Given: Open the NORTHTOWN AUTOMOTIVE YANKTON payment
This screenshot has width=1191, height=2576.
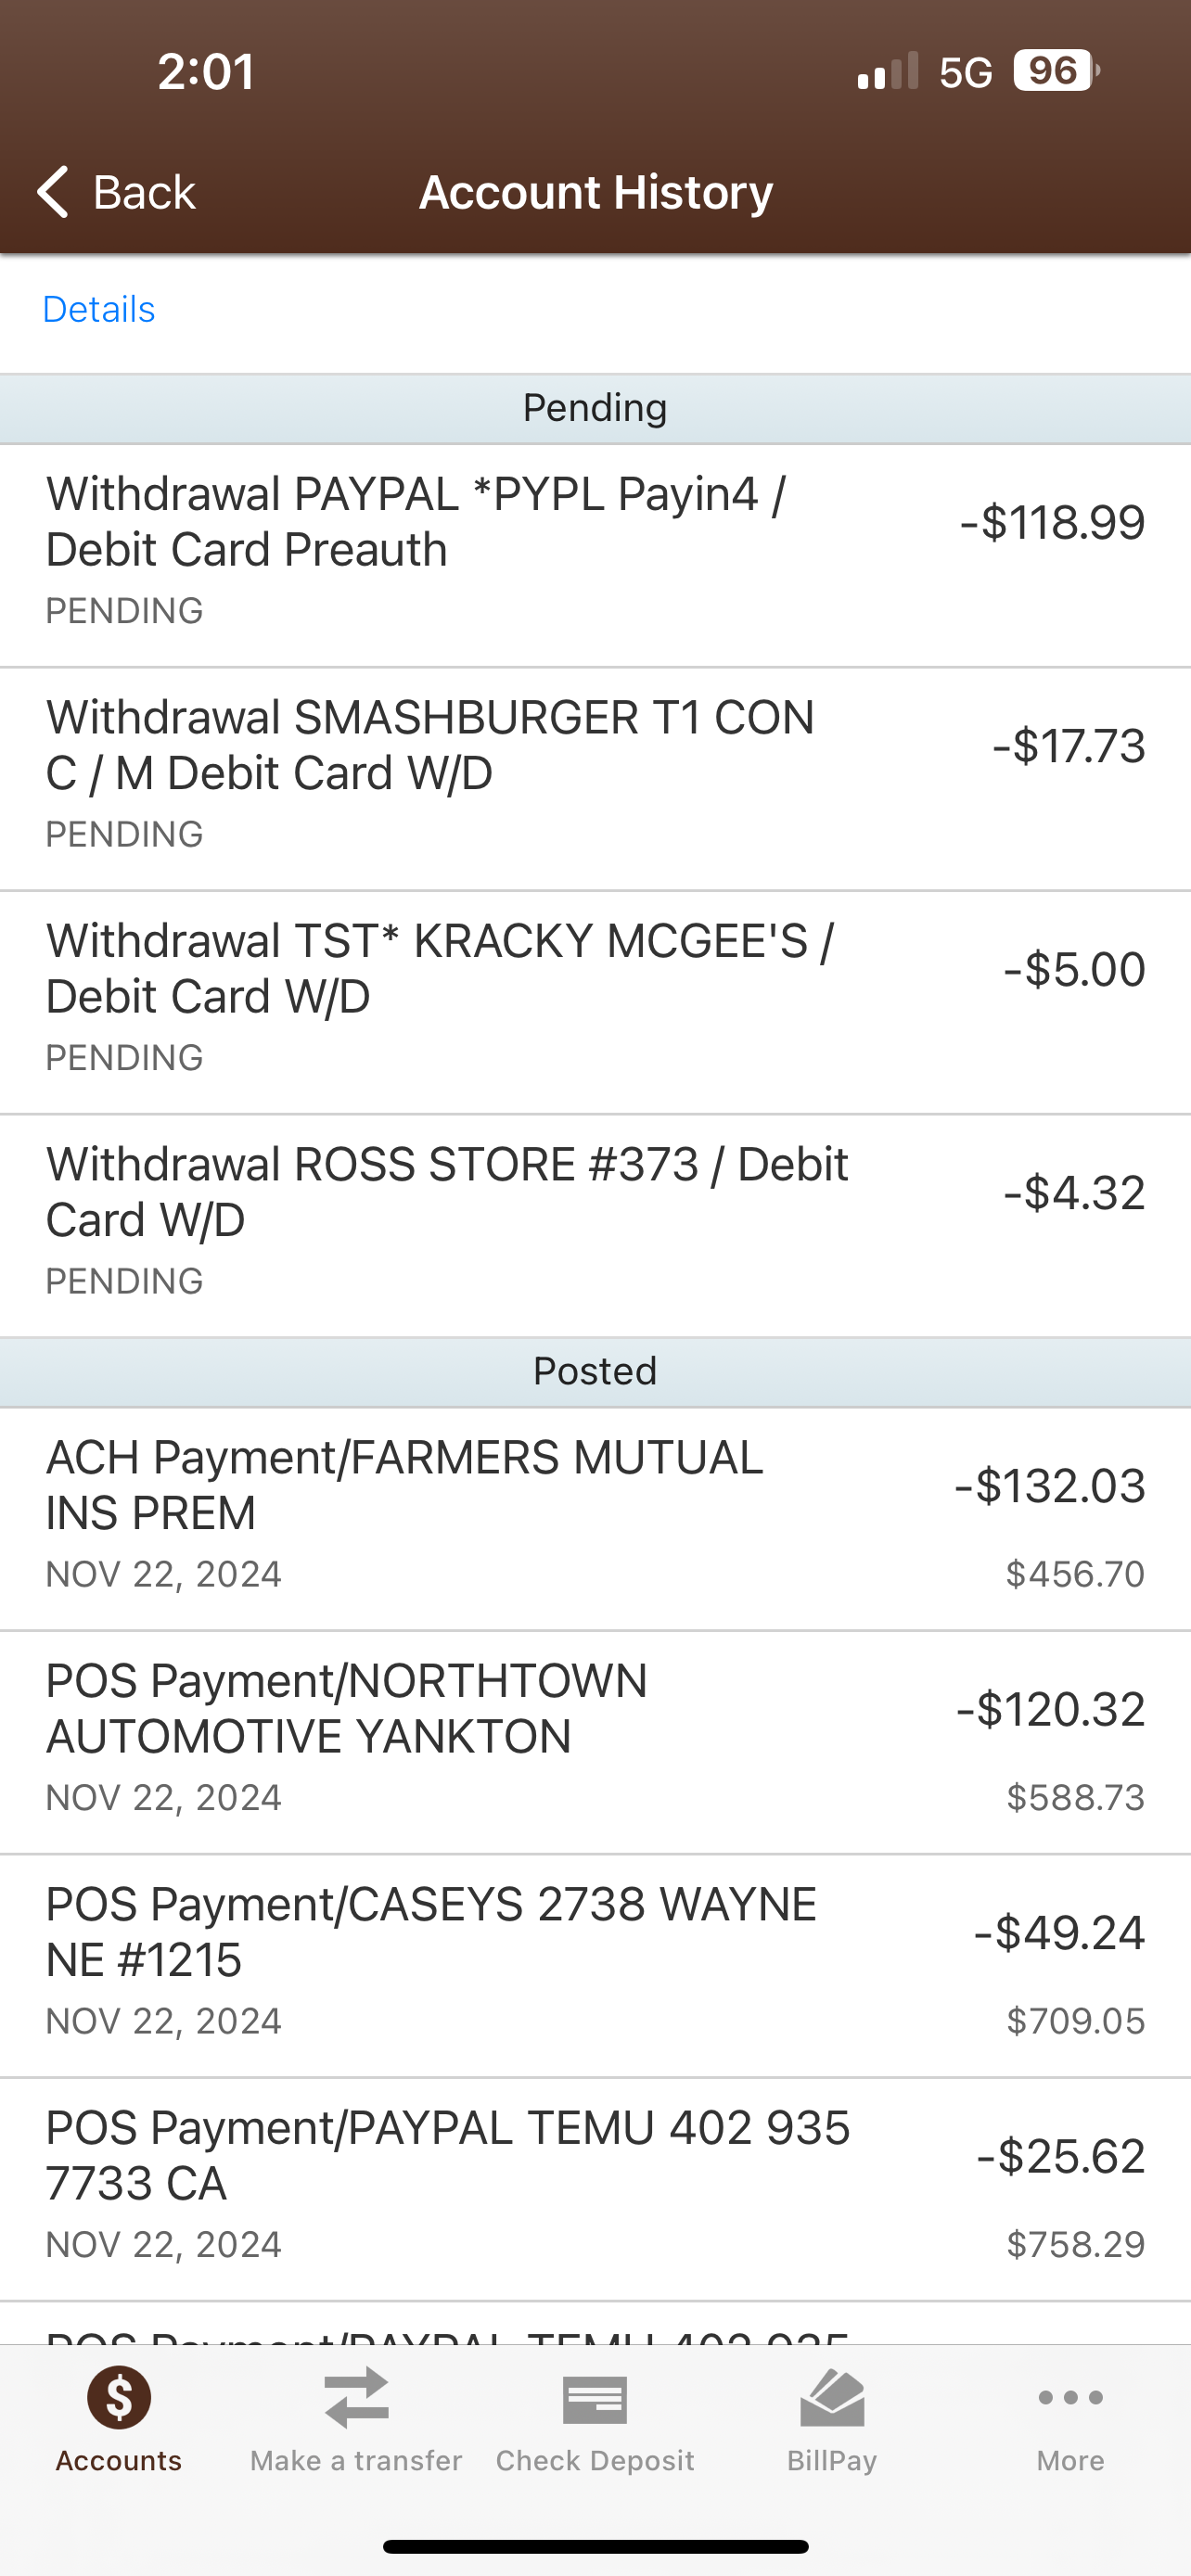Looking at the screenshot, I should (x=595, y=1742).
